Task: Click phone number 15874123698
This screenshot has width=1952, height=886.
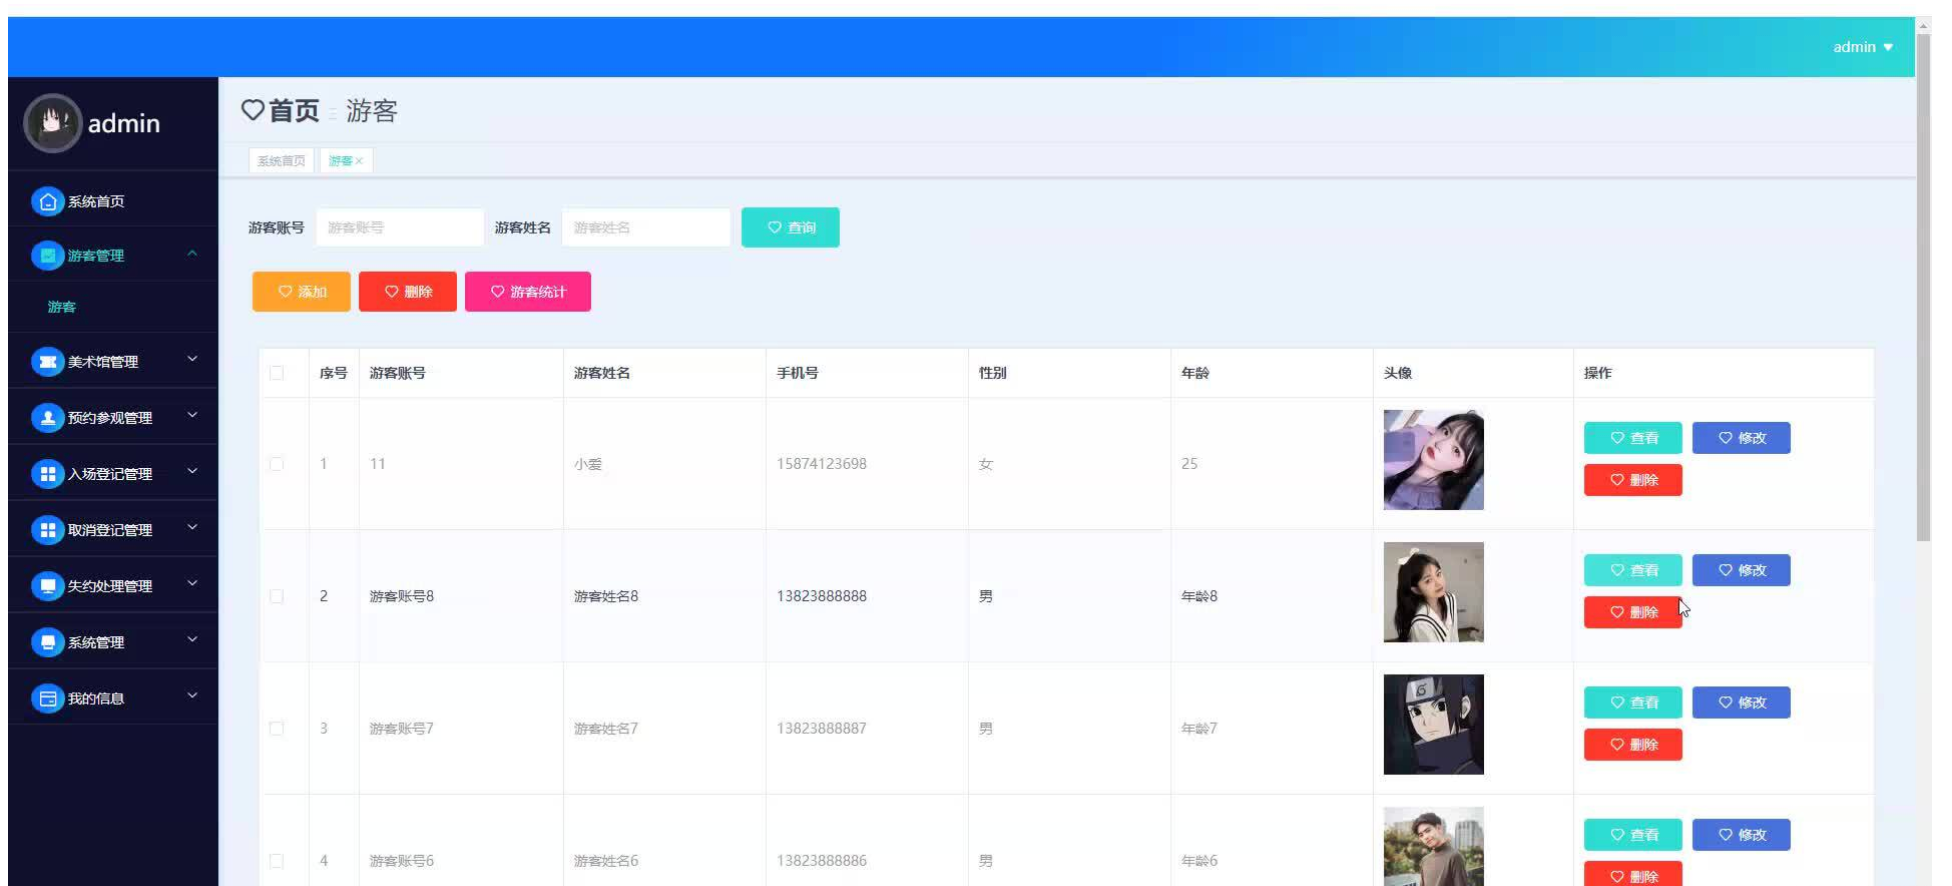Action: pyautogui.click(x=822, y=464)
